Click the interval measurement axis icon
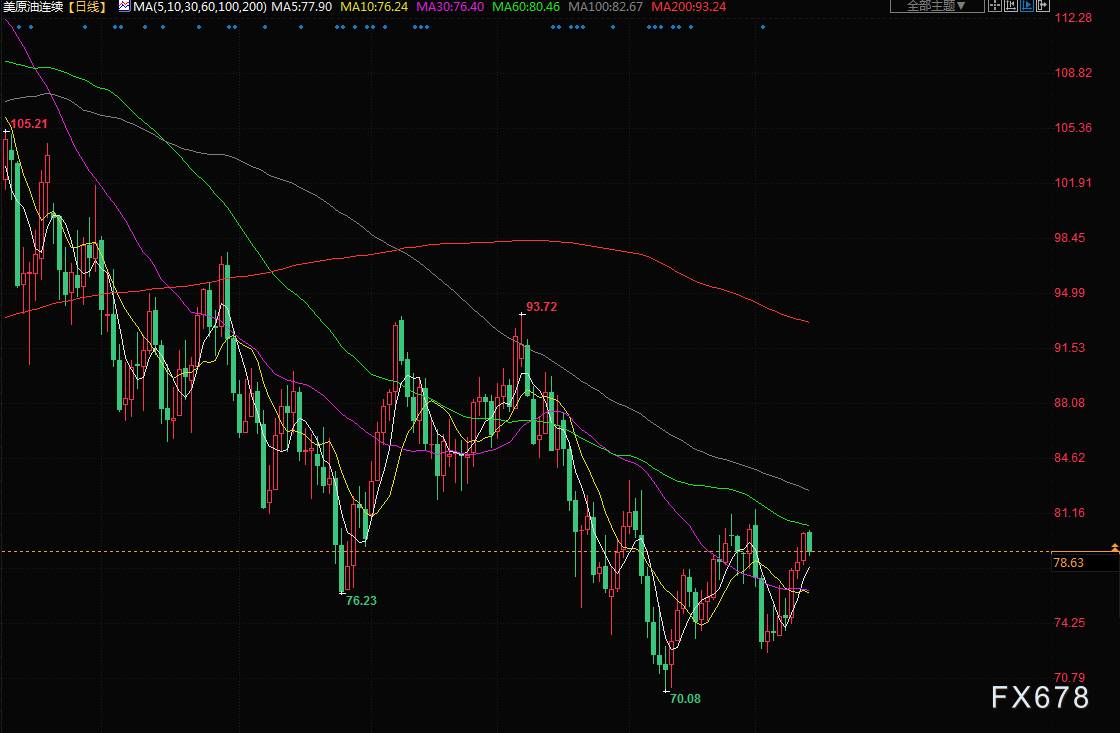The width and height of the screenshot is (1120, 733). pos(1011,6)
